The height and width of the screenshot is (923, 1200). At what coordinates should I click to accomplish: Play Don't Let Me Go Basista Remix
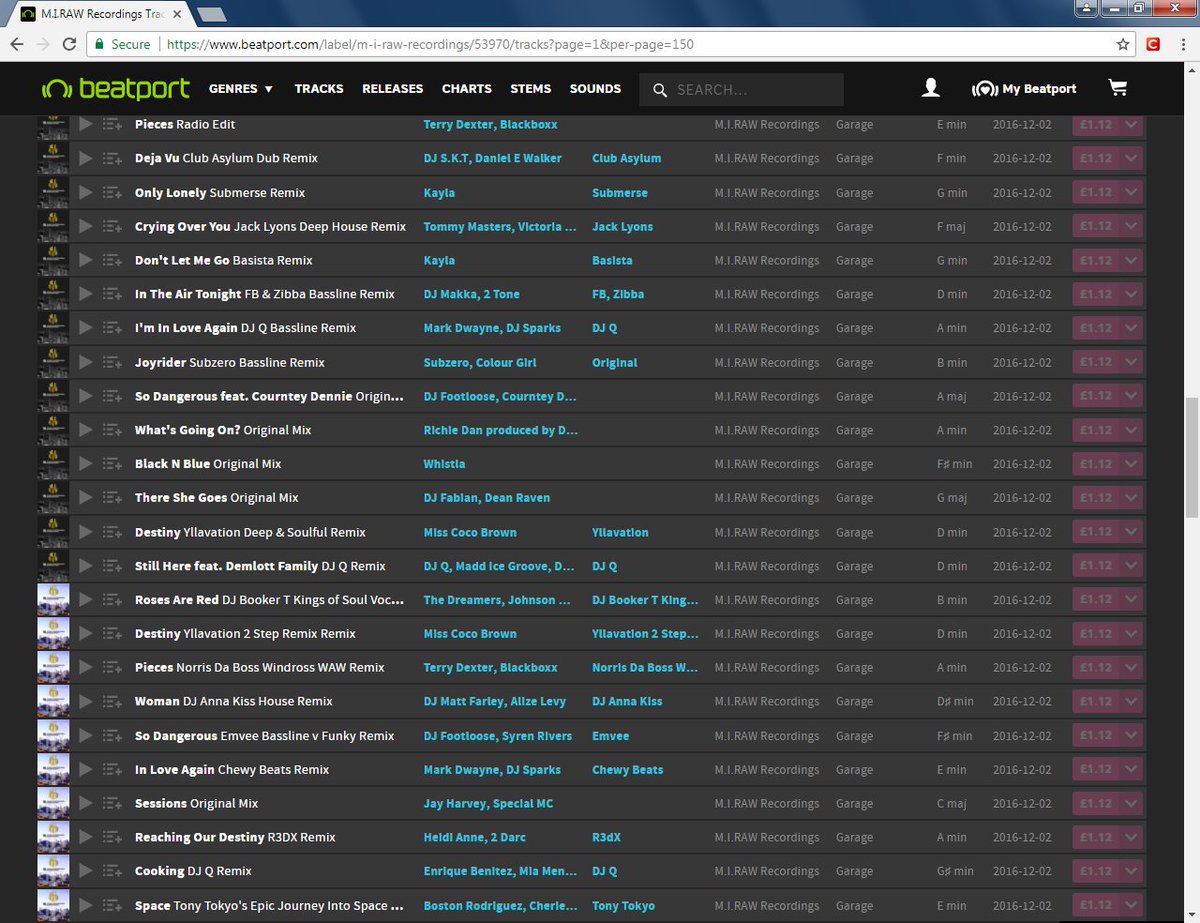pos(85,260)
